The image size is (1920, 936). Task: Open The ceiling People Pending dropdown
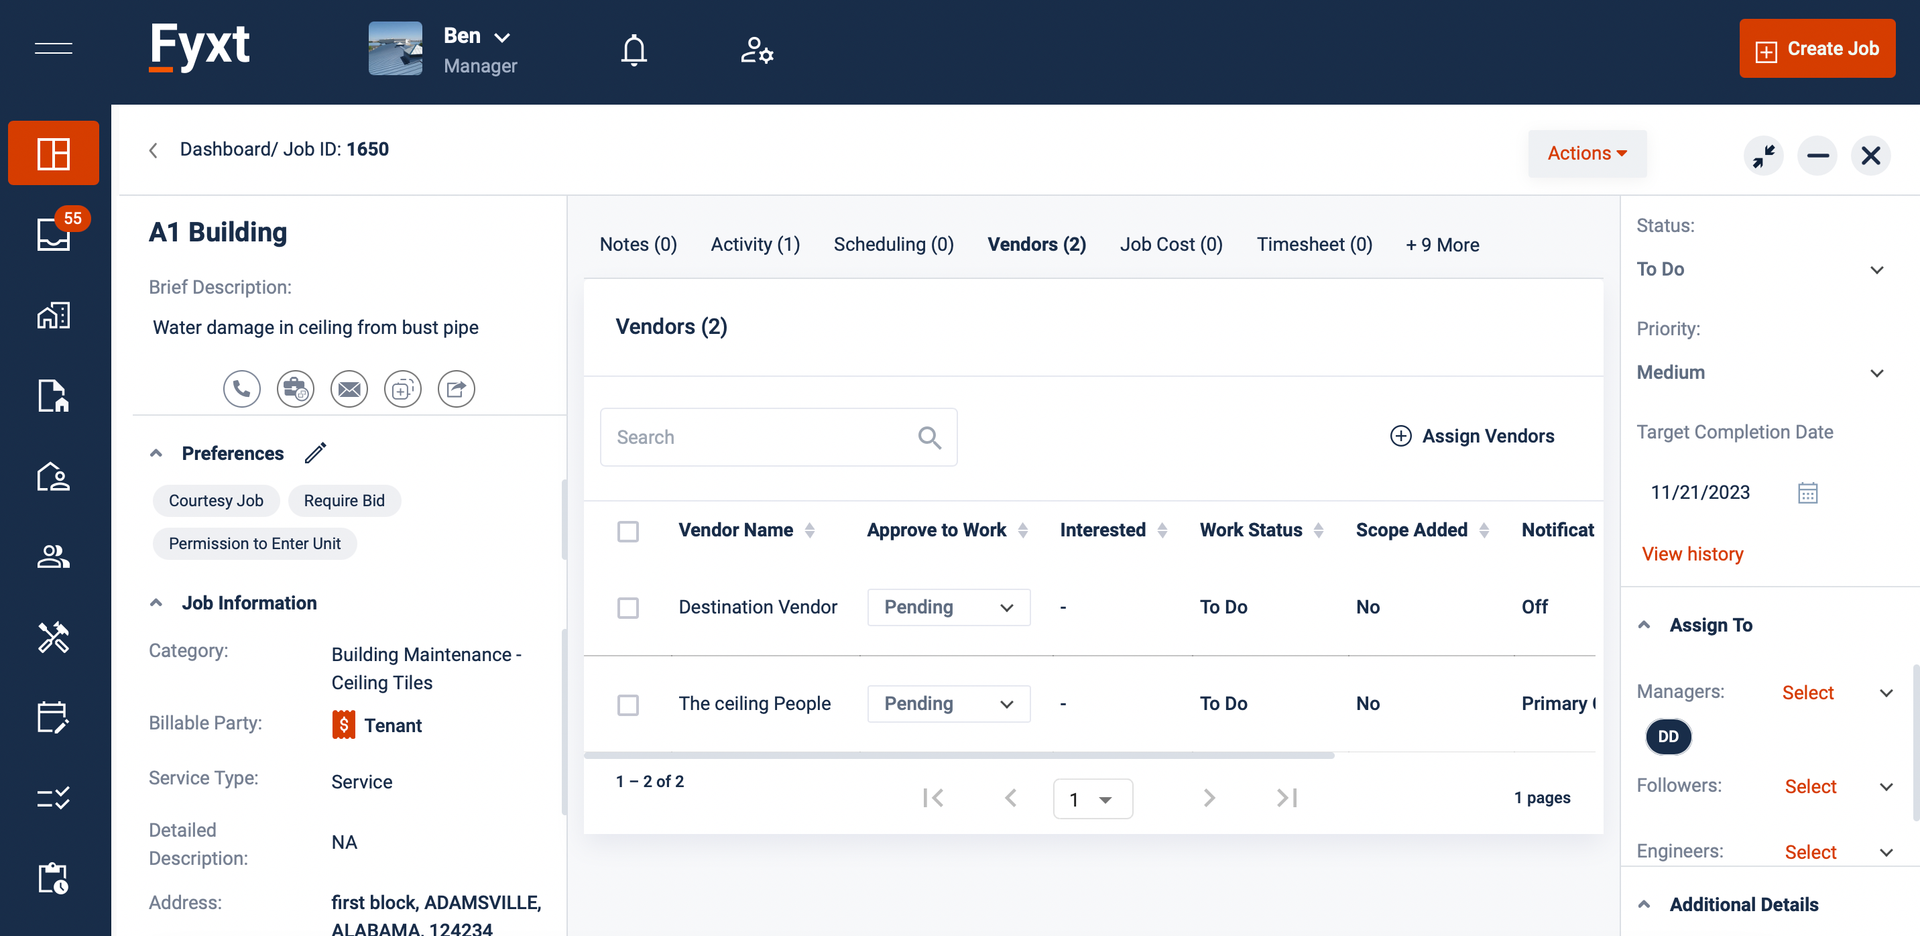949,704
